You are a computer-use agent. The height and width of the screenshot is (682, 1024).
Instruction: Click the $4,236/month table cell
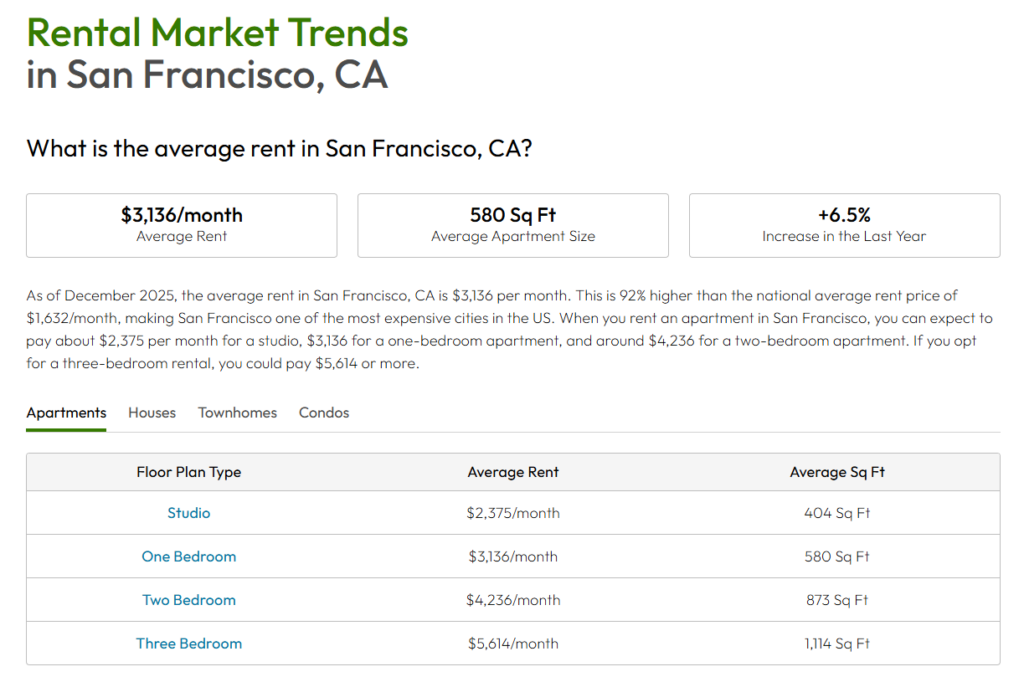[x=513, y=600]
